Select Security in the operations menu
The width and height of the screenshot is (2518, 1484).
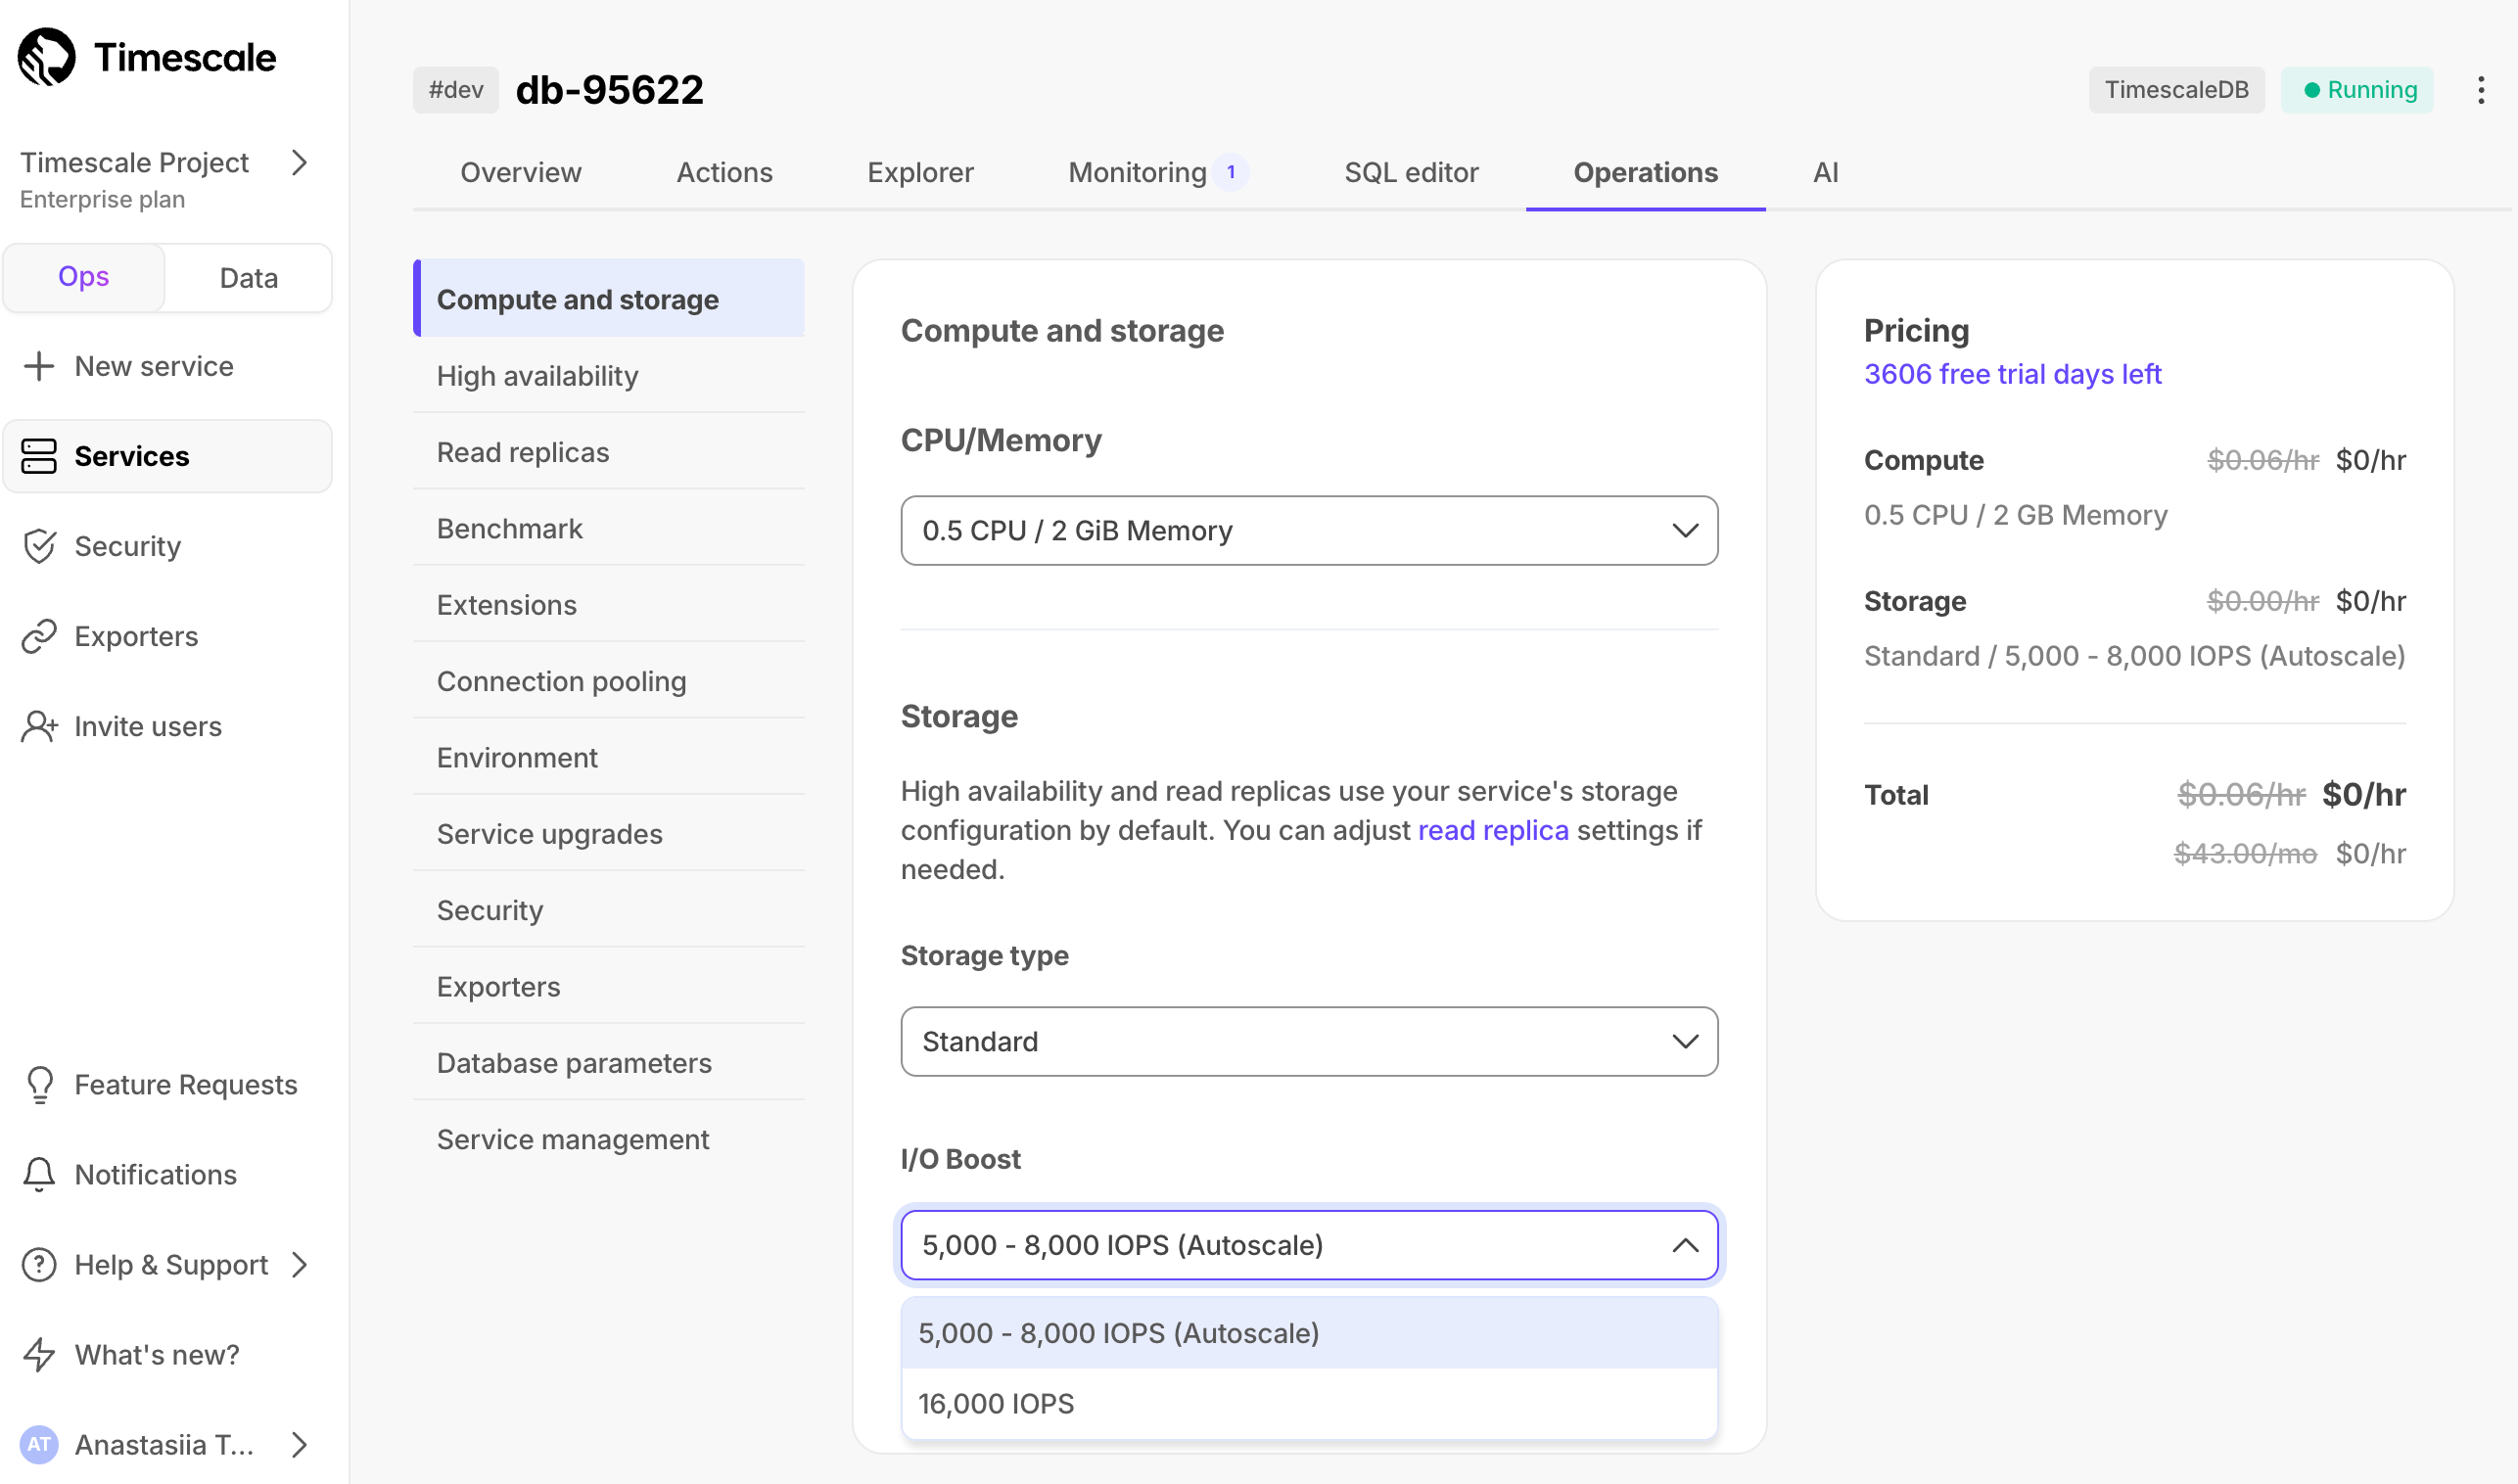tap(609, 910)
